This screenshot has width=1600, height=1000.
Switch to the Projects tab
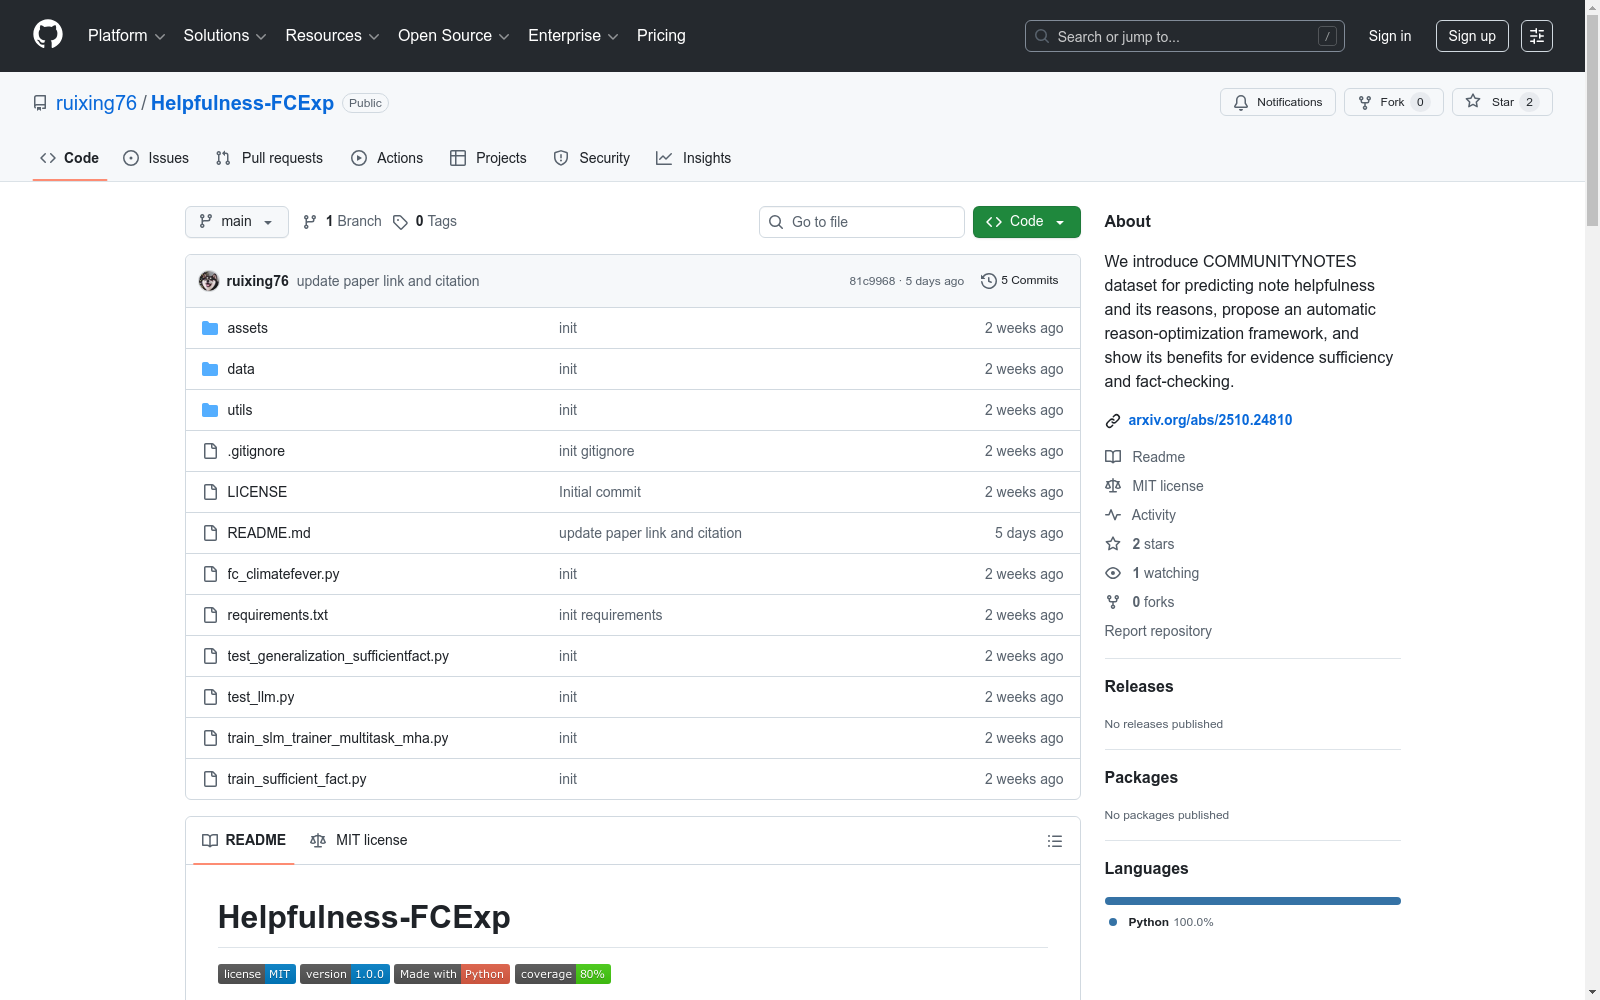click(488, 158)
